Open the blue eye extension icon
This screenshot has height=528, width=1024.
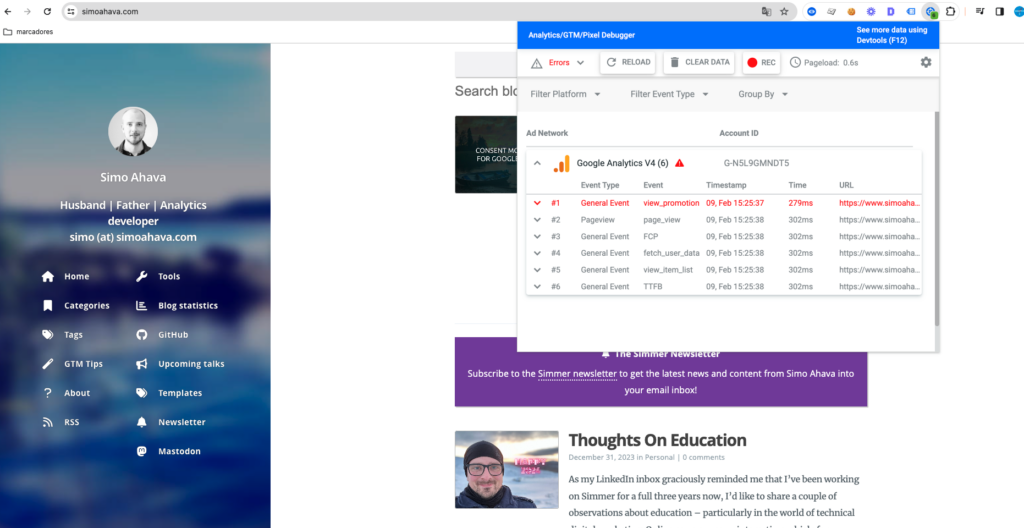click(812, 11)
